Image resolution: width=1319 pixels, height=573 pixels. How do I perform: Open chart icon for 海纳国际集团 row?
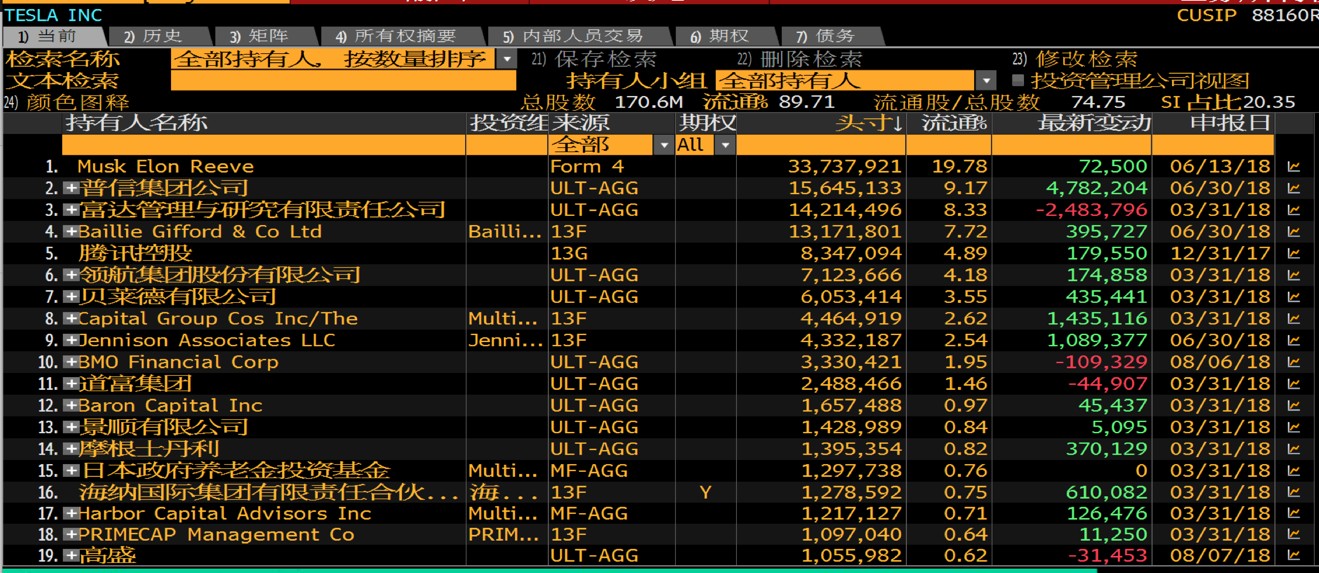1293,492
